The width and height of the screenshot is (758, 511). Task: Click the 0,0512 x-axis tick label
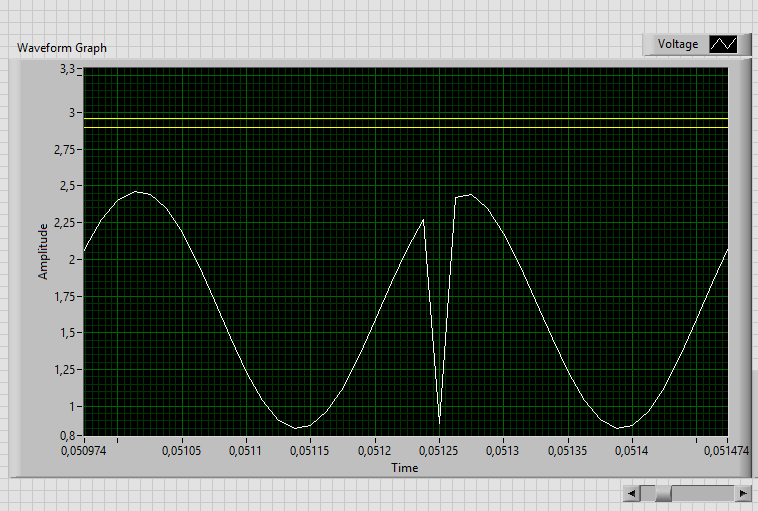coord(374,451)
